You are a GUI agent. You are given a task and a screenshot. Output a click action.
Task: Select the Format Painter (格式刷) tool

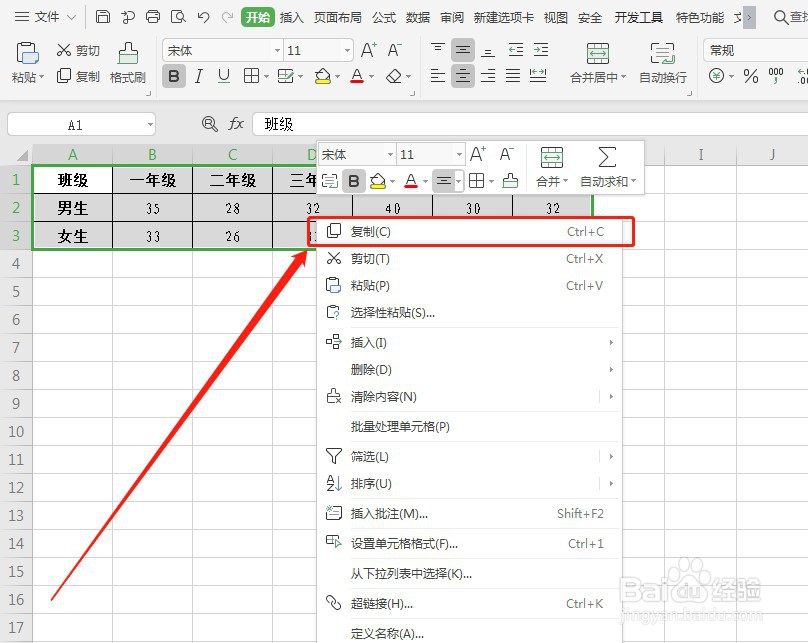pyautogui.click(x=127, y=62)
